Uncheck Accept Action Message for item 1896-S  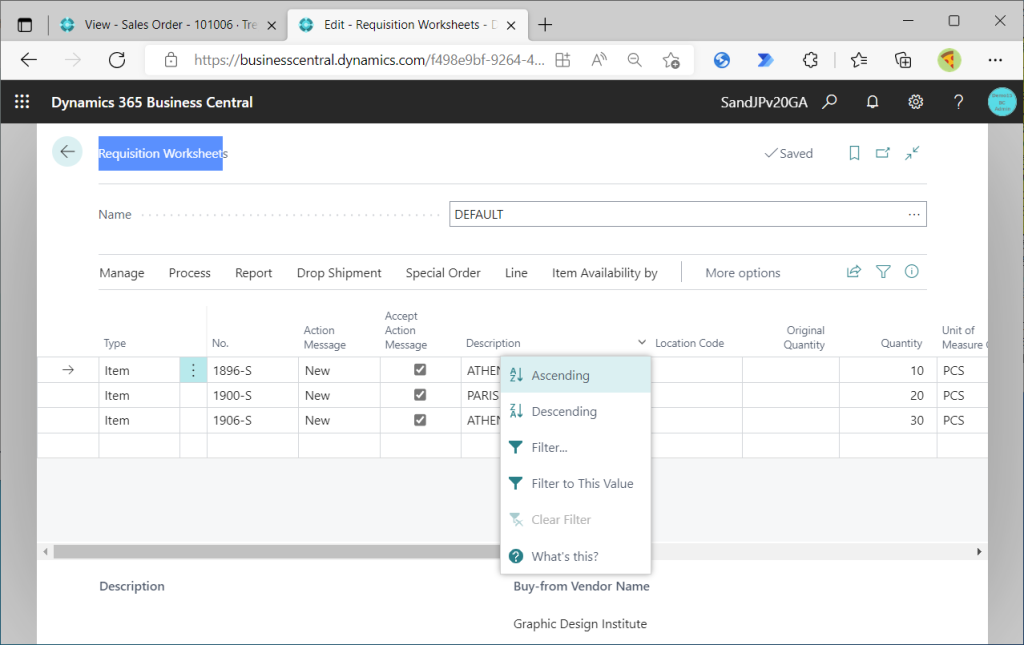point(420,370)
